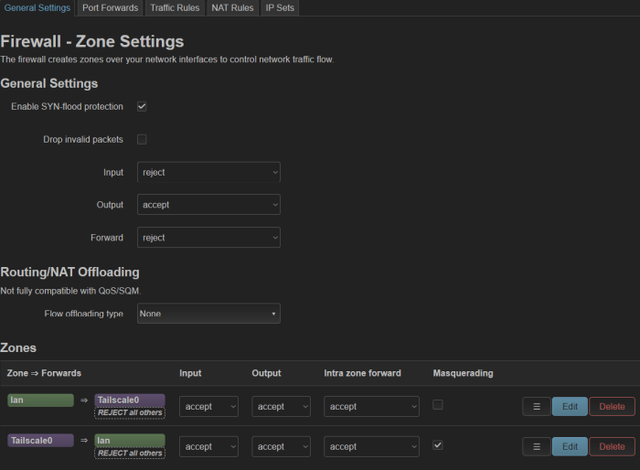Open the general Input policy dropdown

coord(209,172)
